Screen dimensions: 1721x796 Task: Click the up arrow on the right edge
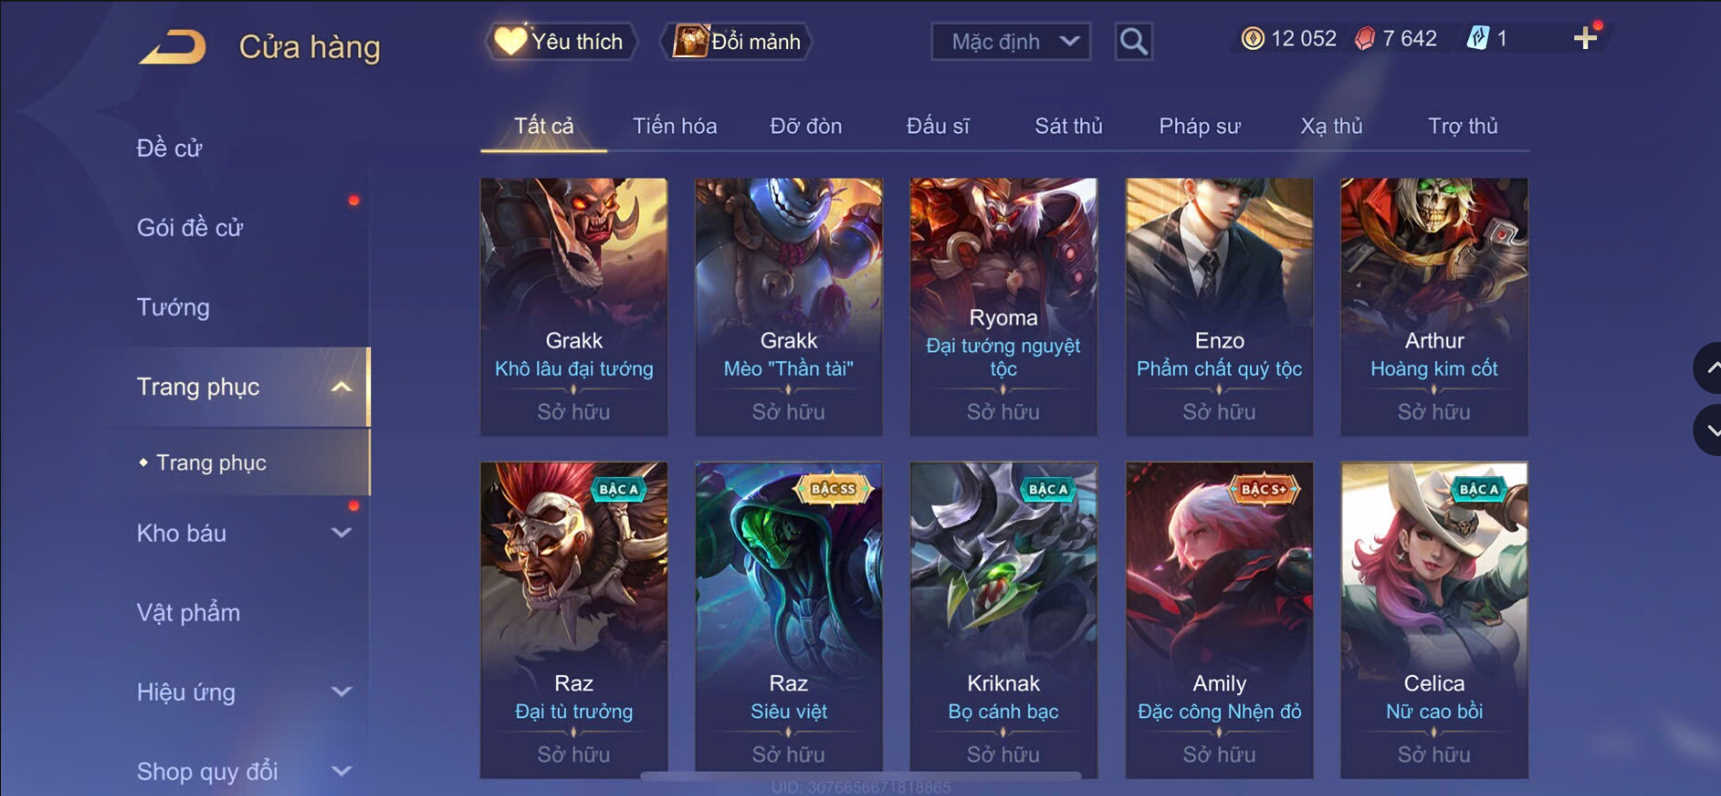pos(1708,367)
